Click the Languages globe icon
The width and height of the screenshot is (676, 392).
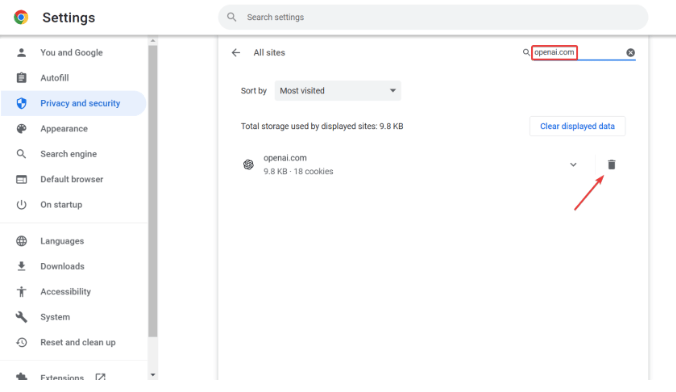21,241
